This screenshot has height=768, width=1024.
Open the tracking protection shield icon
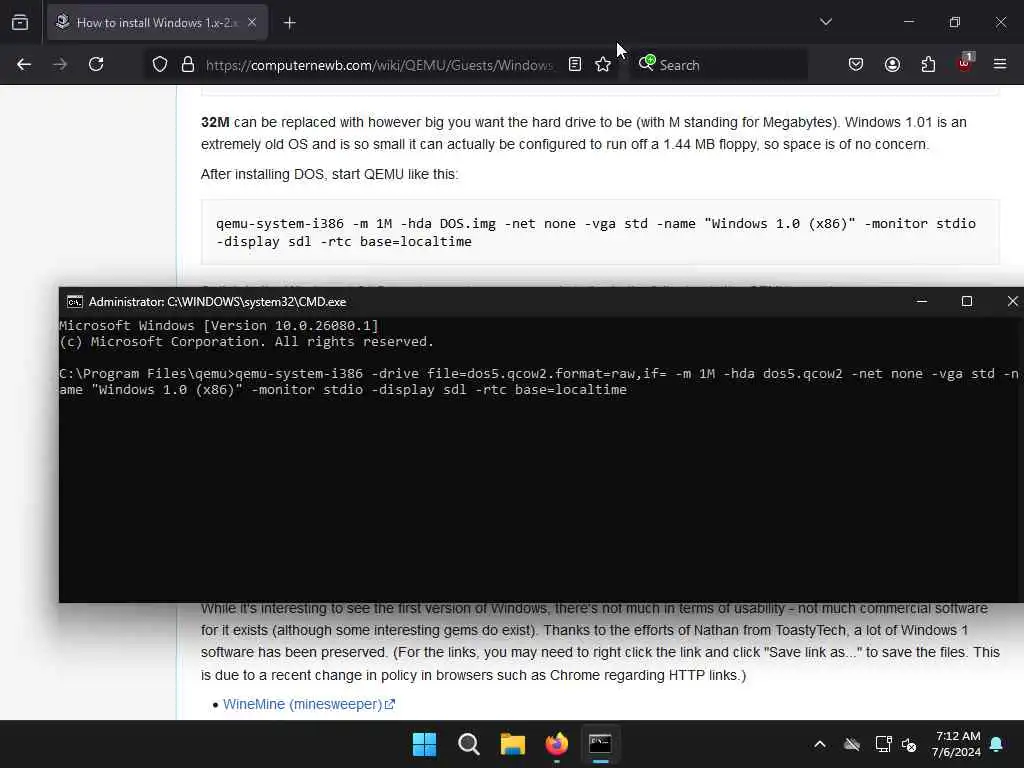click(x=160, y=64)
